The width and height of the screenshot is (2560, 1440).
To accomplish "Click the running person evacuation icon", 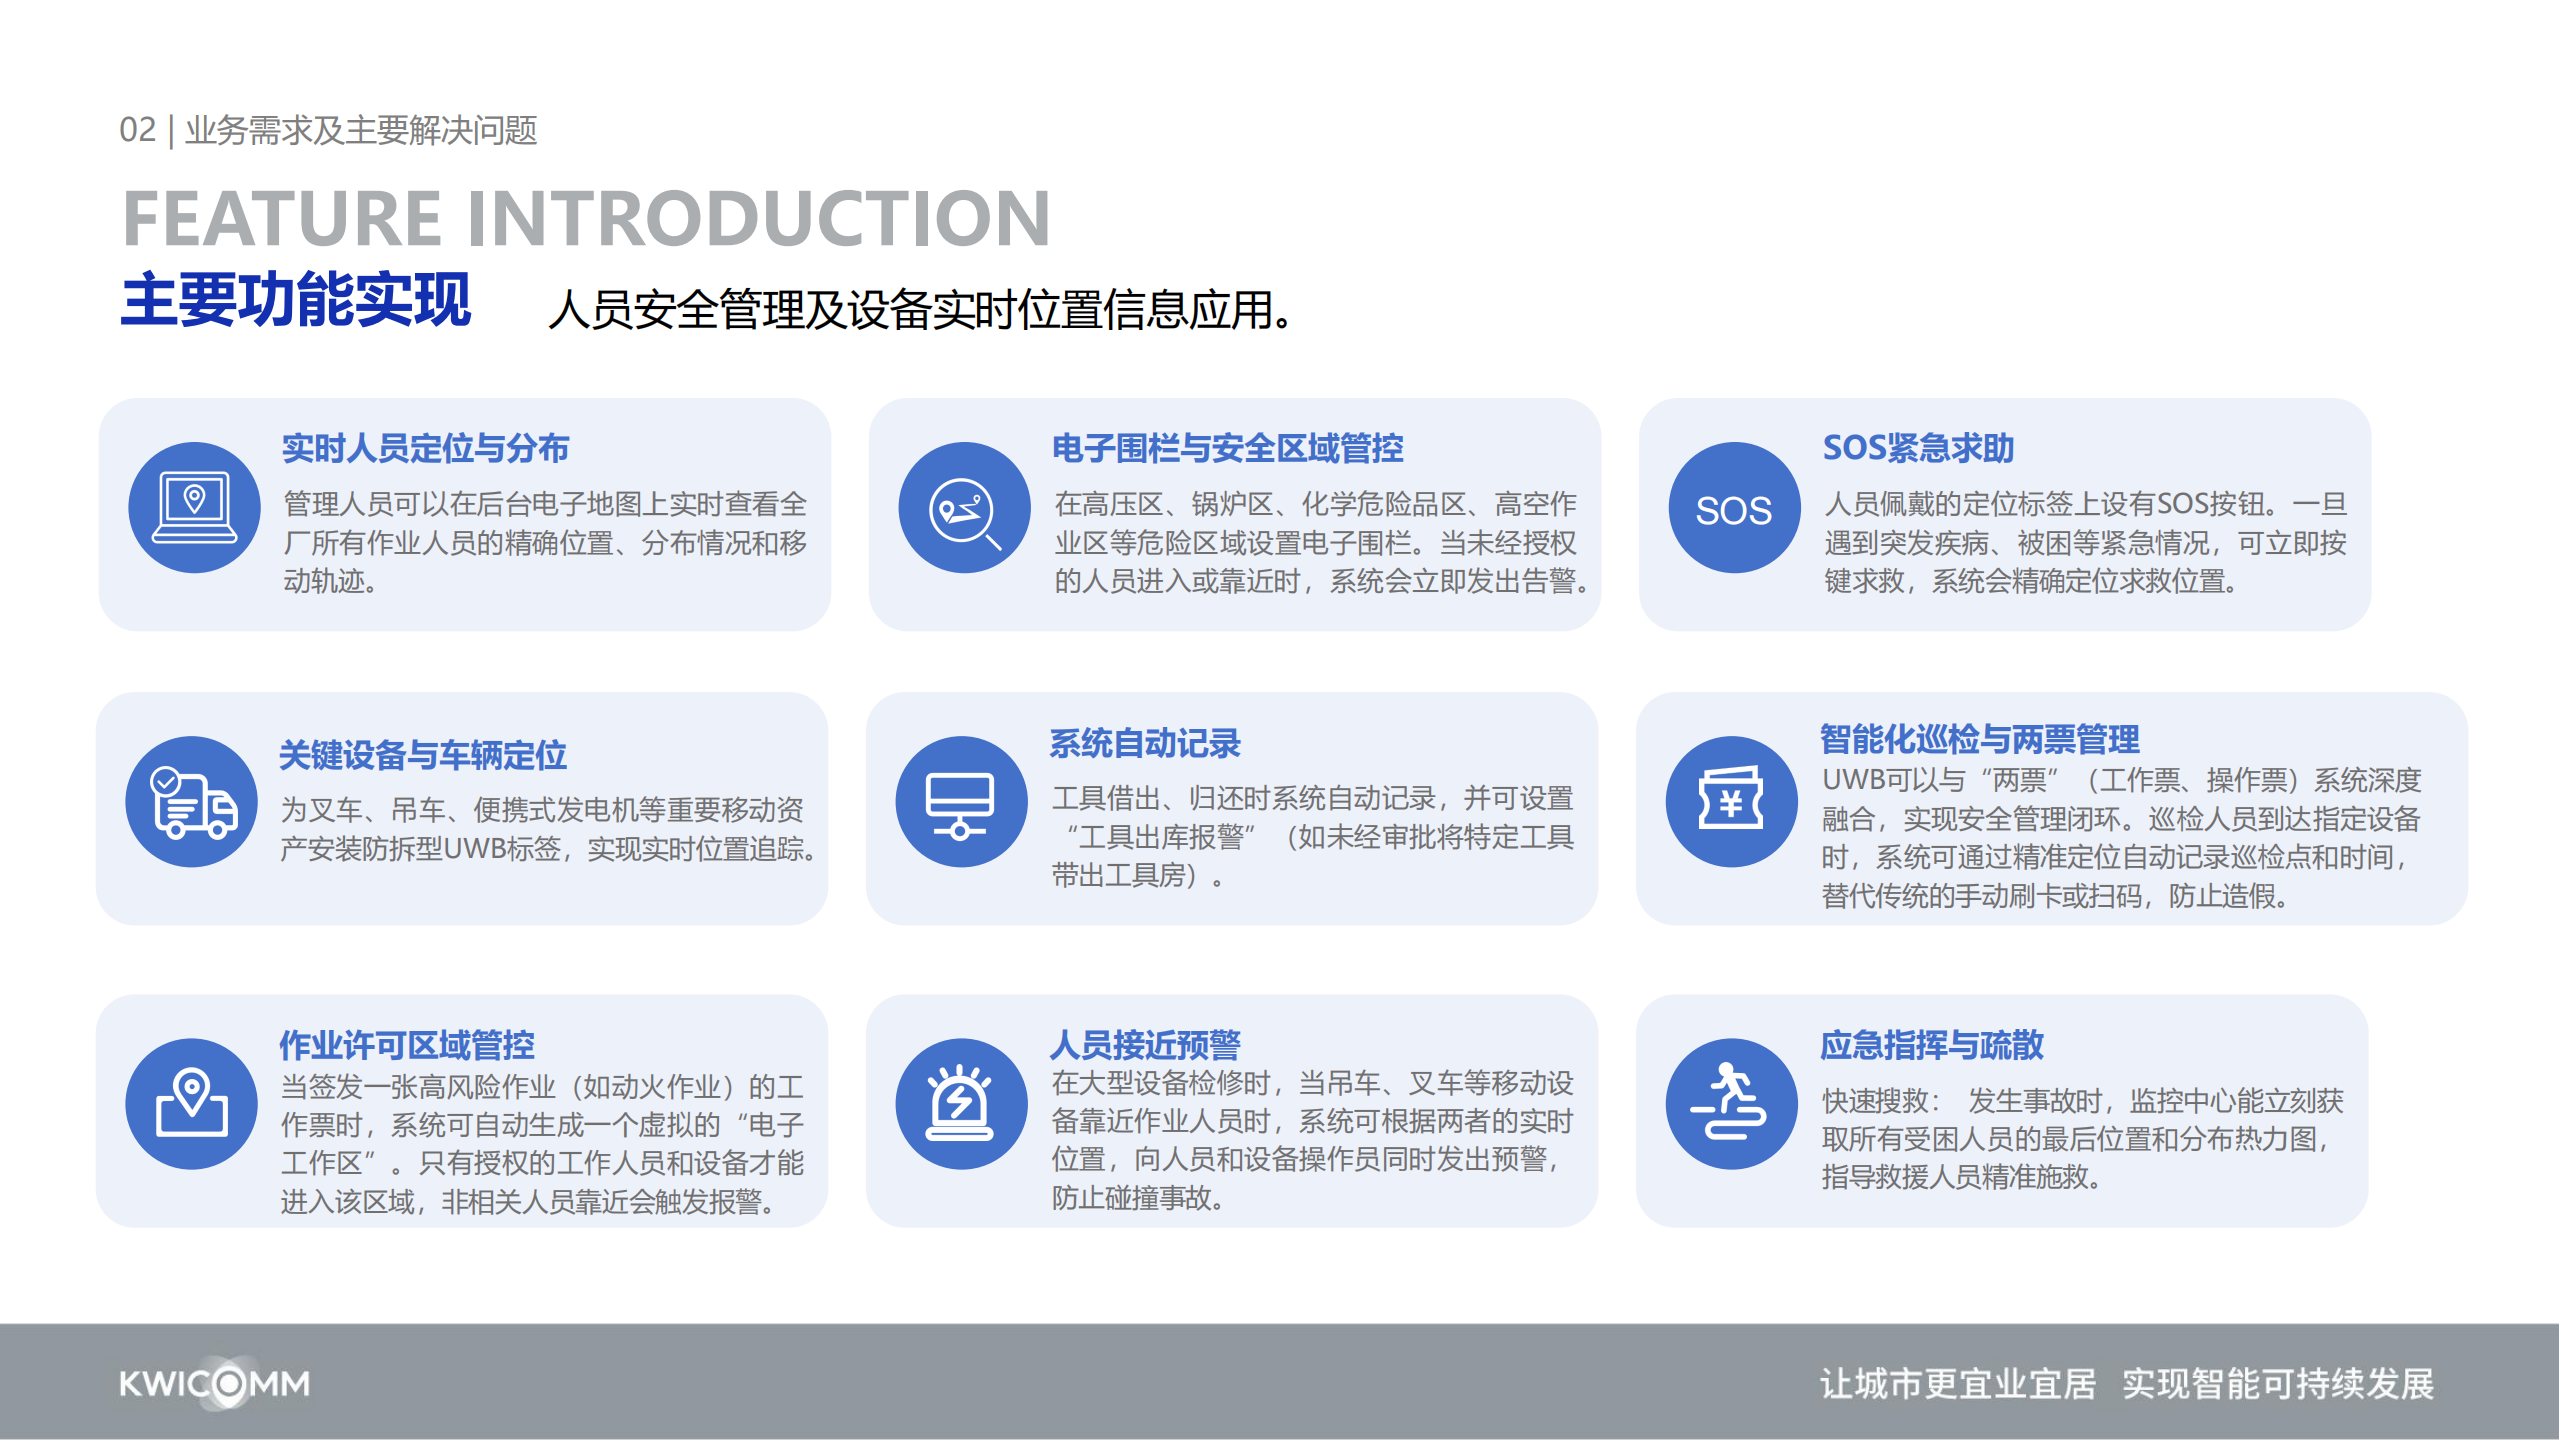I will tap(1731, 1104).
